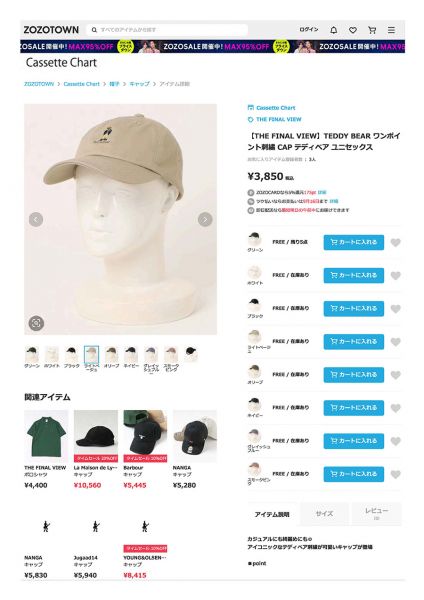Open the アイテム説明 tab
The image size is (424, 600).
pos(272,514)
